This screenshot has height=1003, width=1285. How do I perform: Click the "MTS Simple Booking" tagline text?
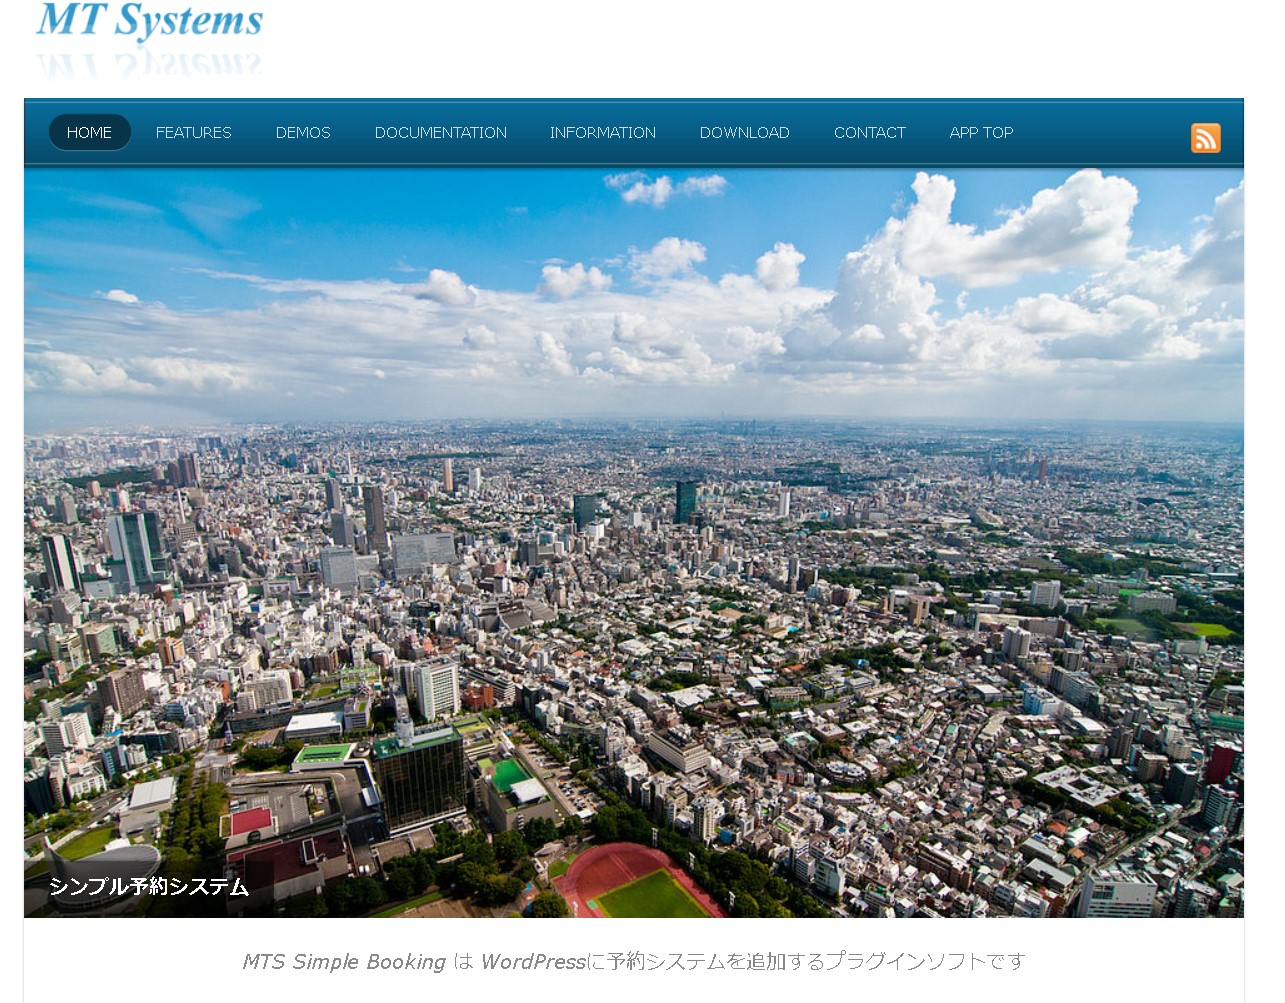(344, 962)
